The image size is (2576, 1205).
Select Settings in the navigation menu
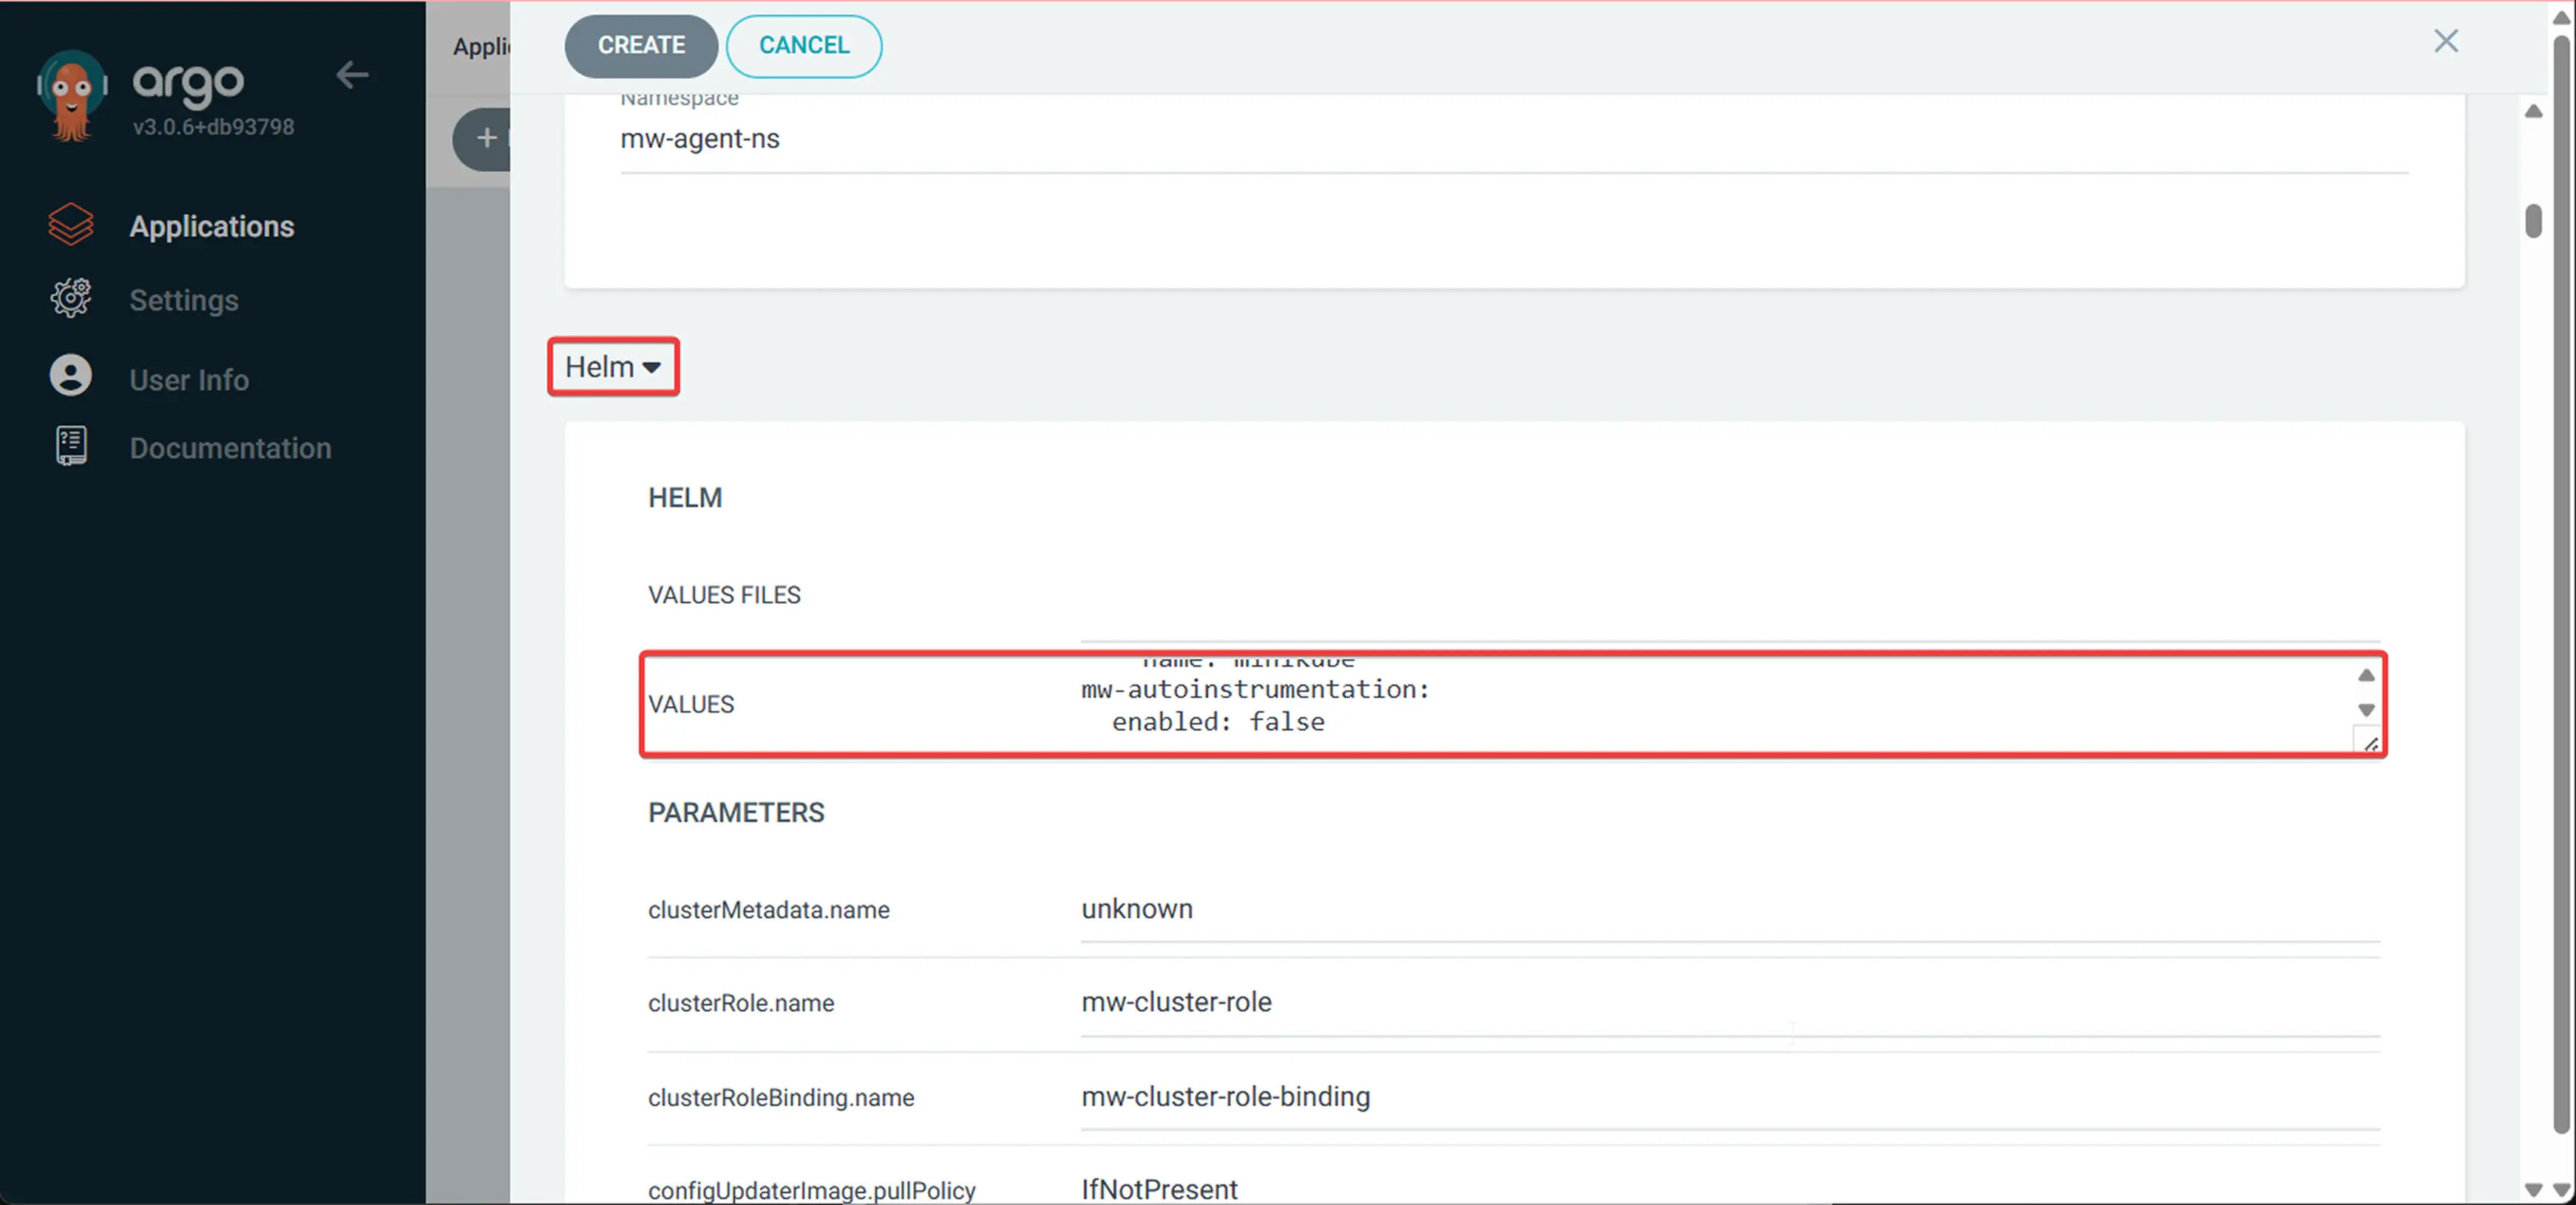[x=184, y=298]
